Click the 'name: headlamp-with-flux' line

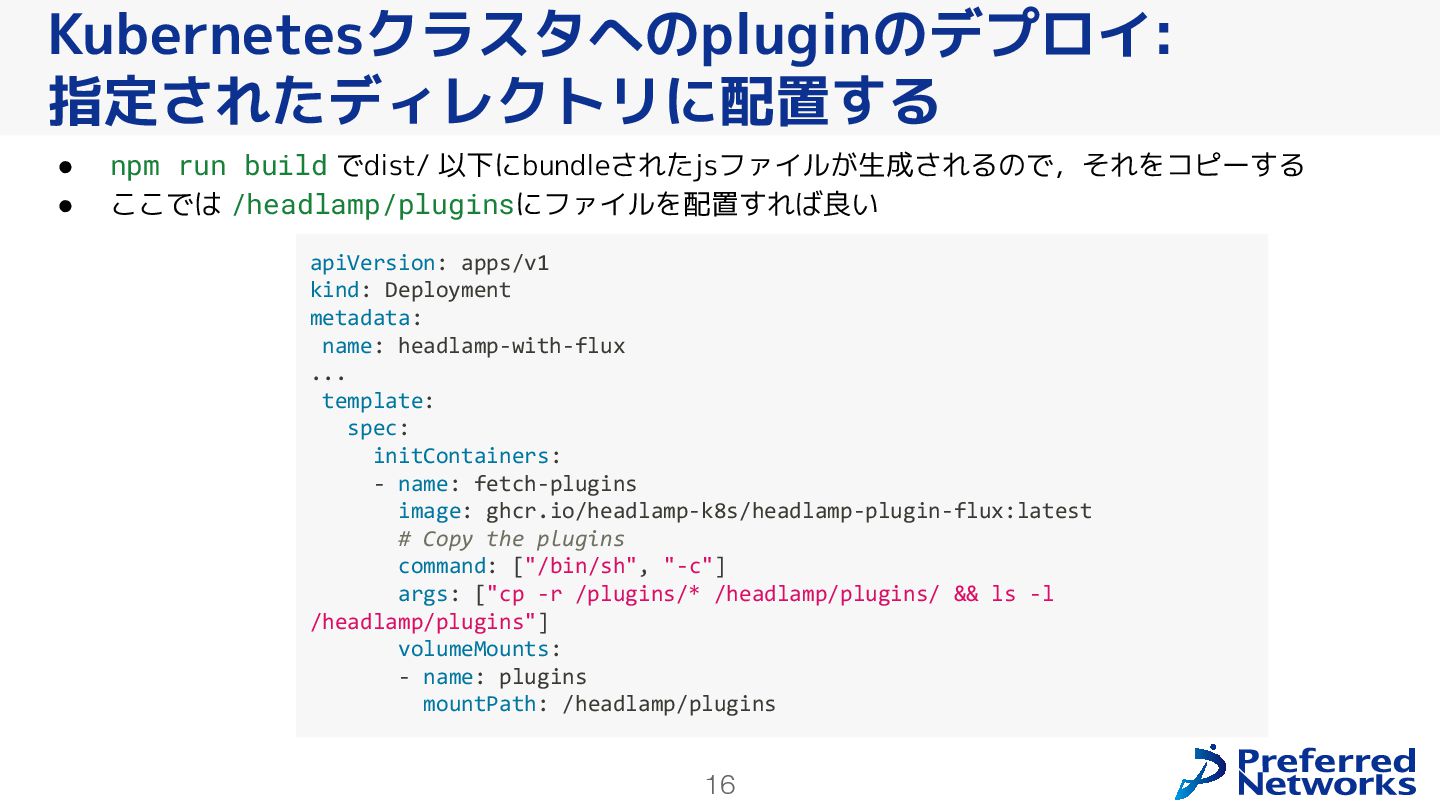(x=473, y=346)
